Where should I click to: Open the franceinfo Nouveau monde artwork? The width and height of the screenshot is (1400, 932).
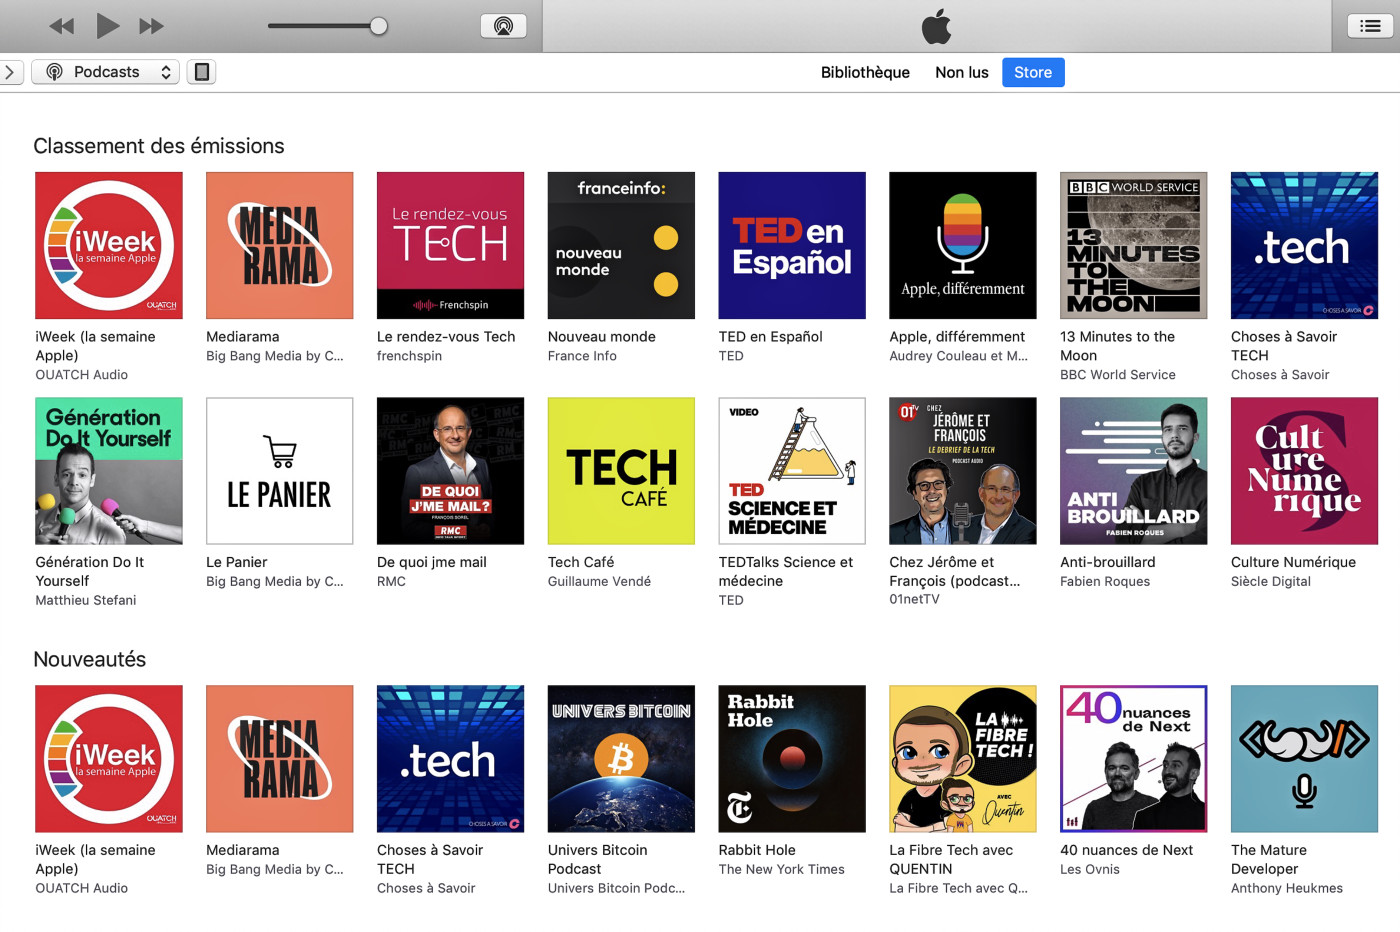pyautogui.click(x=621, y=245)
